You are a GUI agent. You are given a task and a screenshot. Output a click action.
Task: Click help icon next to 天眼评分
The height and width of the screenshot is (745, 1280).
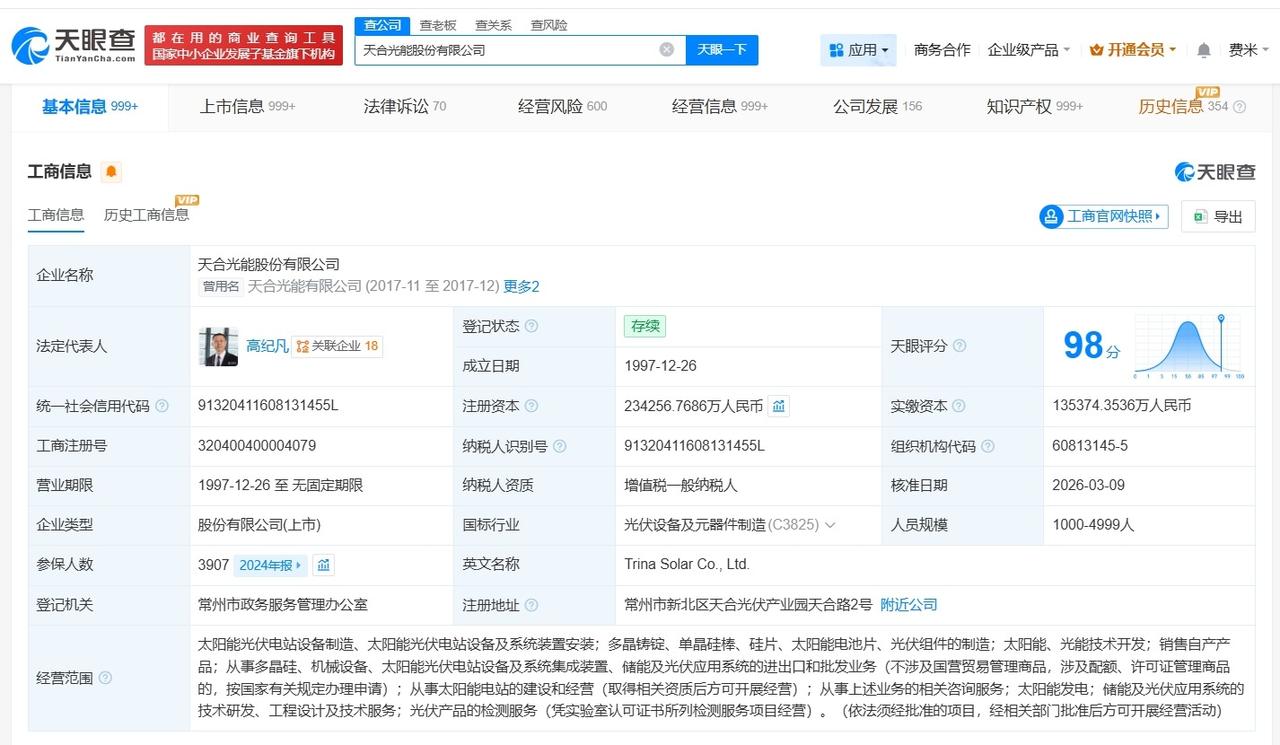pyautogui.click(x=959, y=346)
